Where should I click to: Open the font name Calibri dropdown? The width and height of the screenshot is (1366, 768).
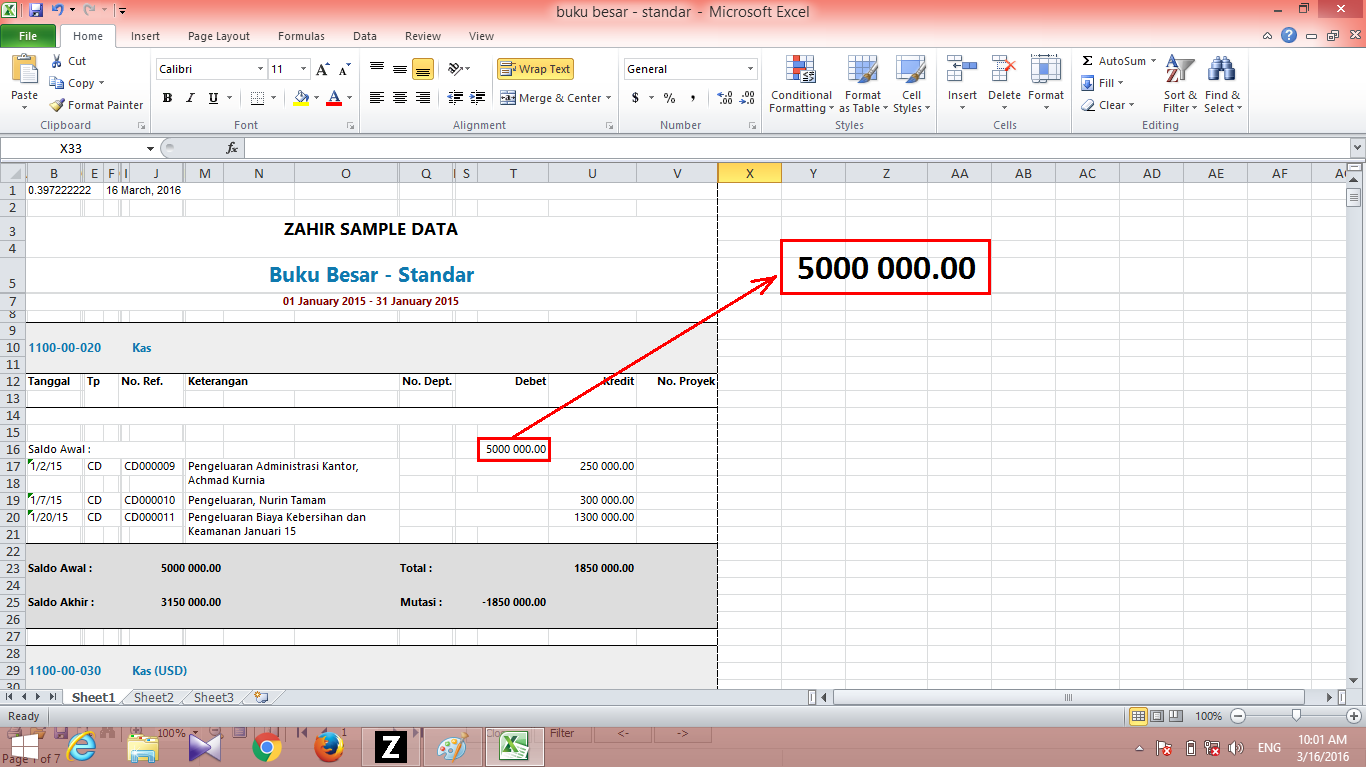(x=260, y=69)
